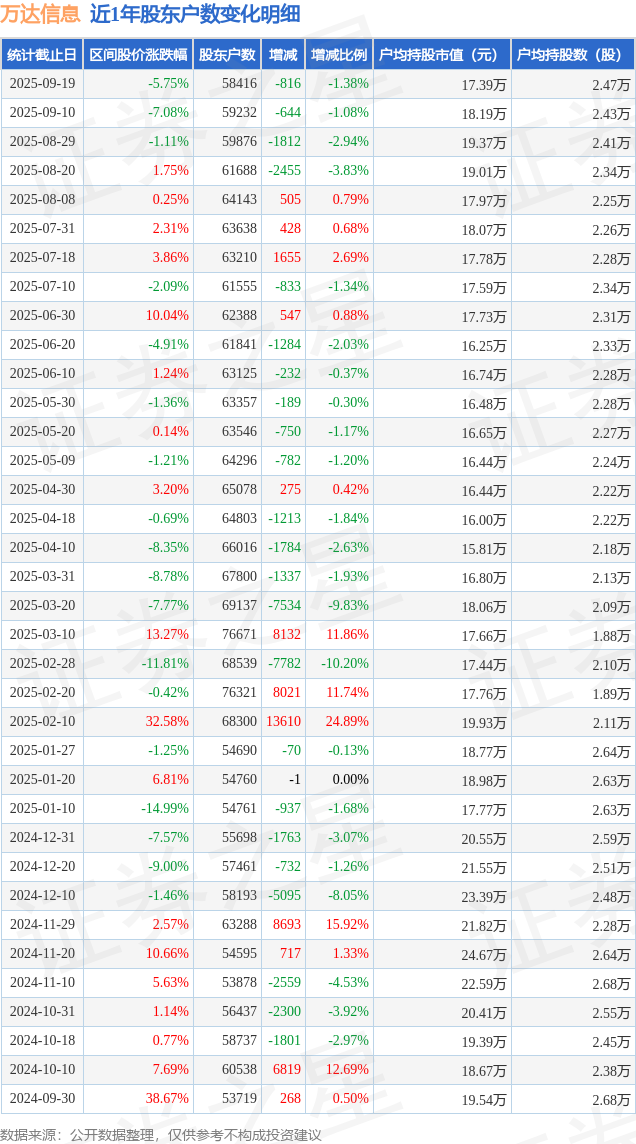This screenshot has height=1144, width=636.
Task: Click the 24.89% change ratio cell
Action: tap(347, 722)
